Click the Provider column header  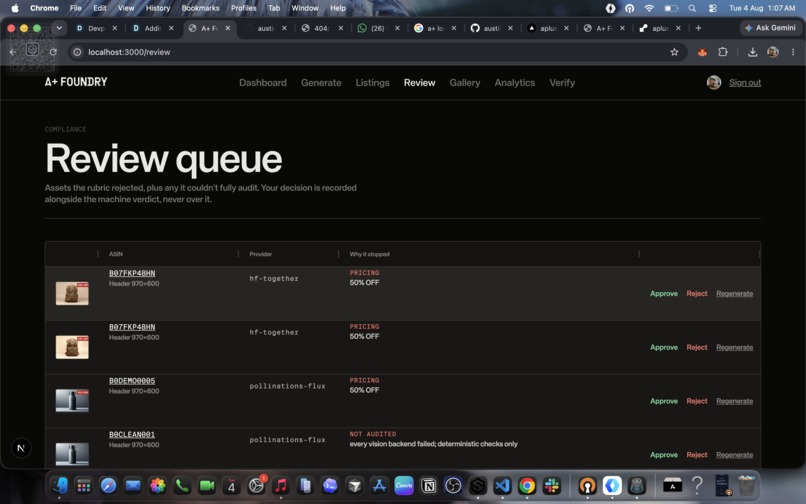point(261,254)
